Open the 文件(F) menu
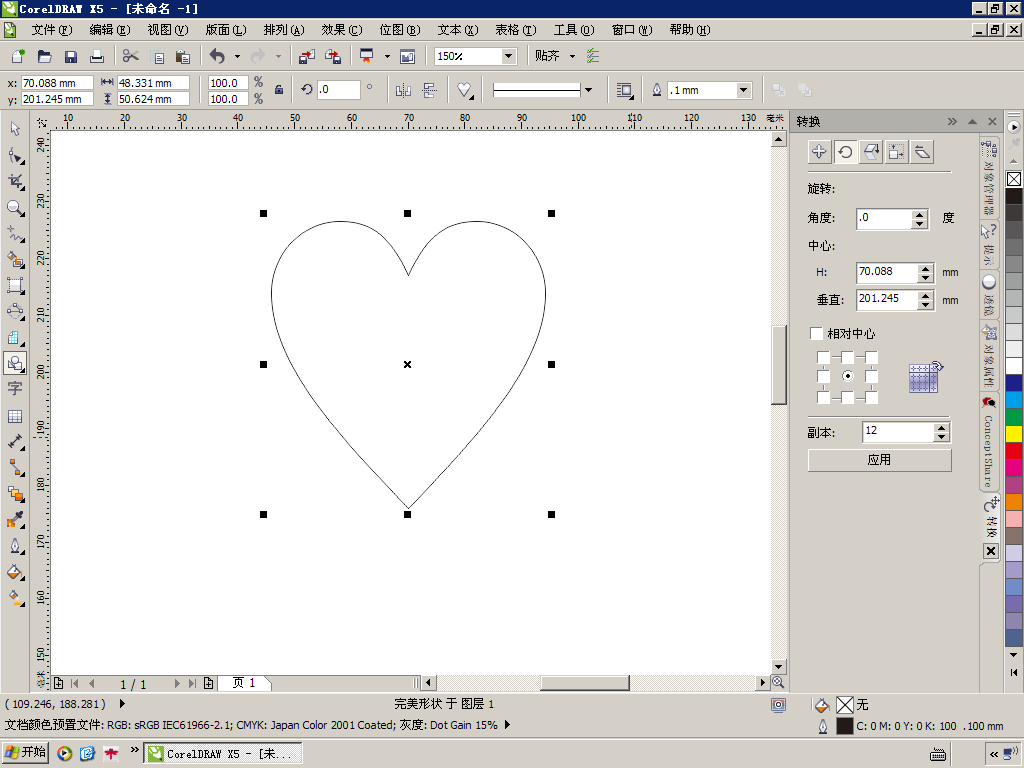 [52, 29]
